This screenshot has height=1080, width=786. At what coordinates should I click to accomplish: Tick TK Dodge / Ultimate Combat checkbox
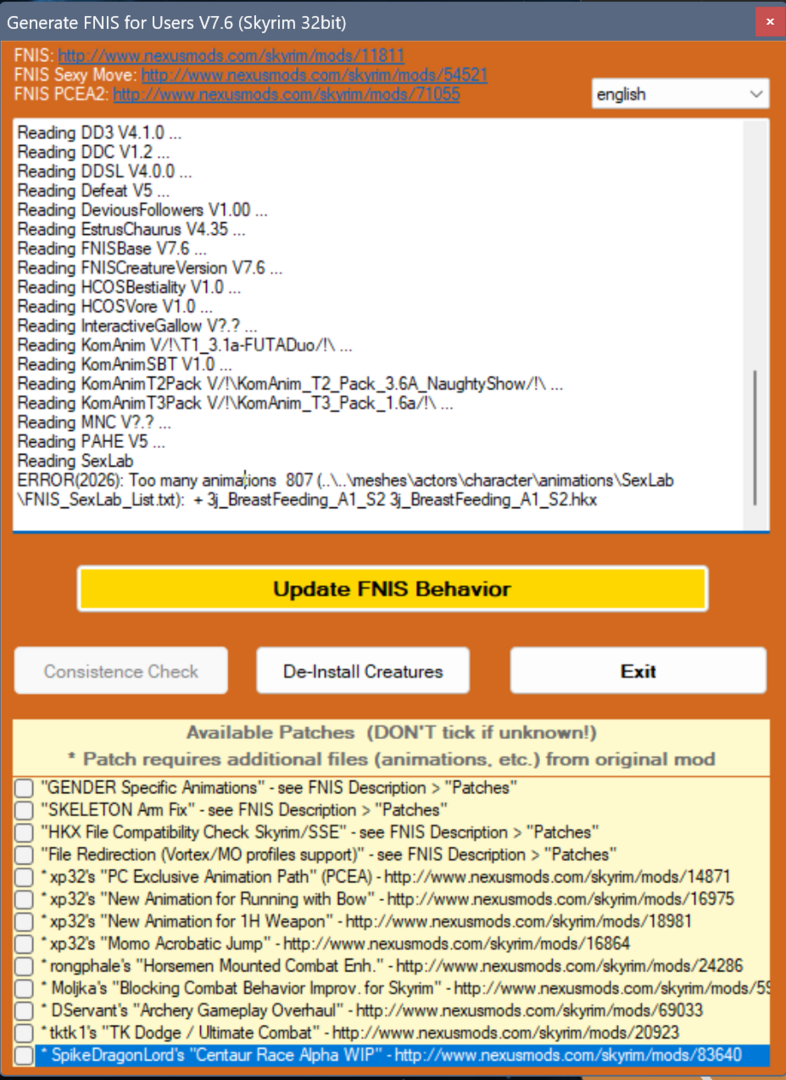[24, 1032]
